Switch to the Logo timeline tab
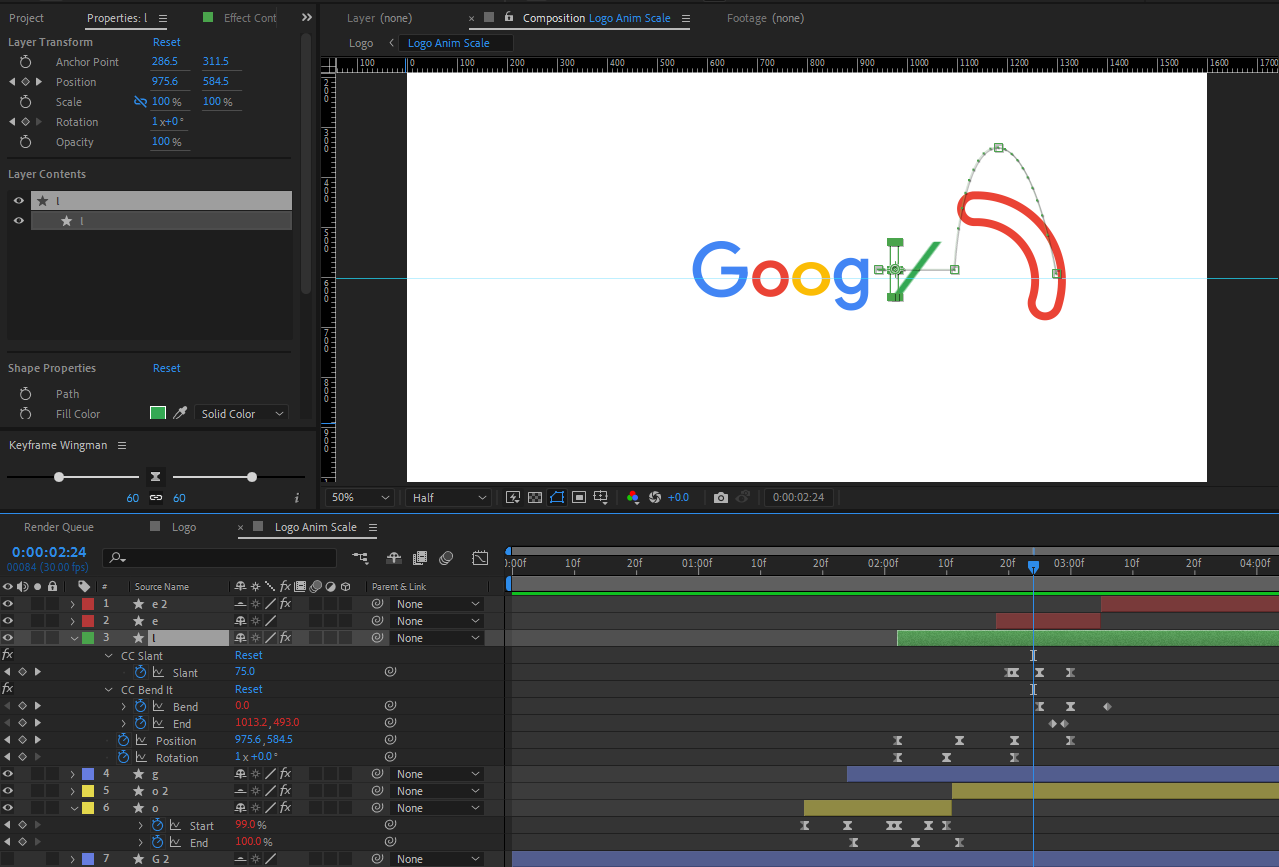This screenshot has height=867, width=1279. [184, 527]
